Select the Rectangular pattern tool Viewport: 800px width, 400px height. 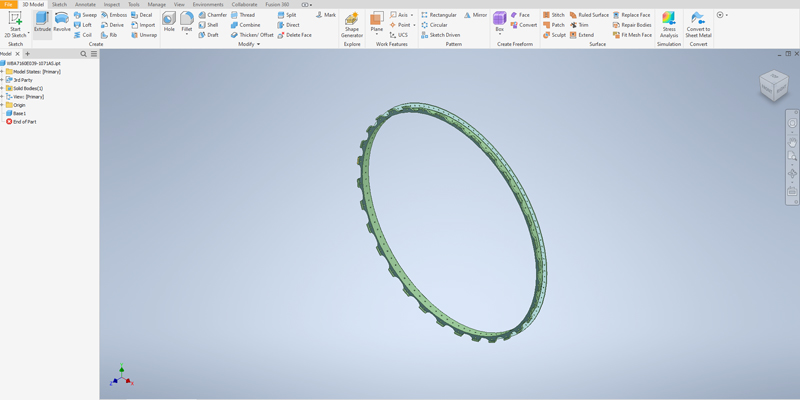(x=439, y=15)
